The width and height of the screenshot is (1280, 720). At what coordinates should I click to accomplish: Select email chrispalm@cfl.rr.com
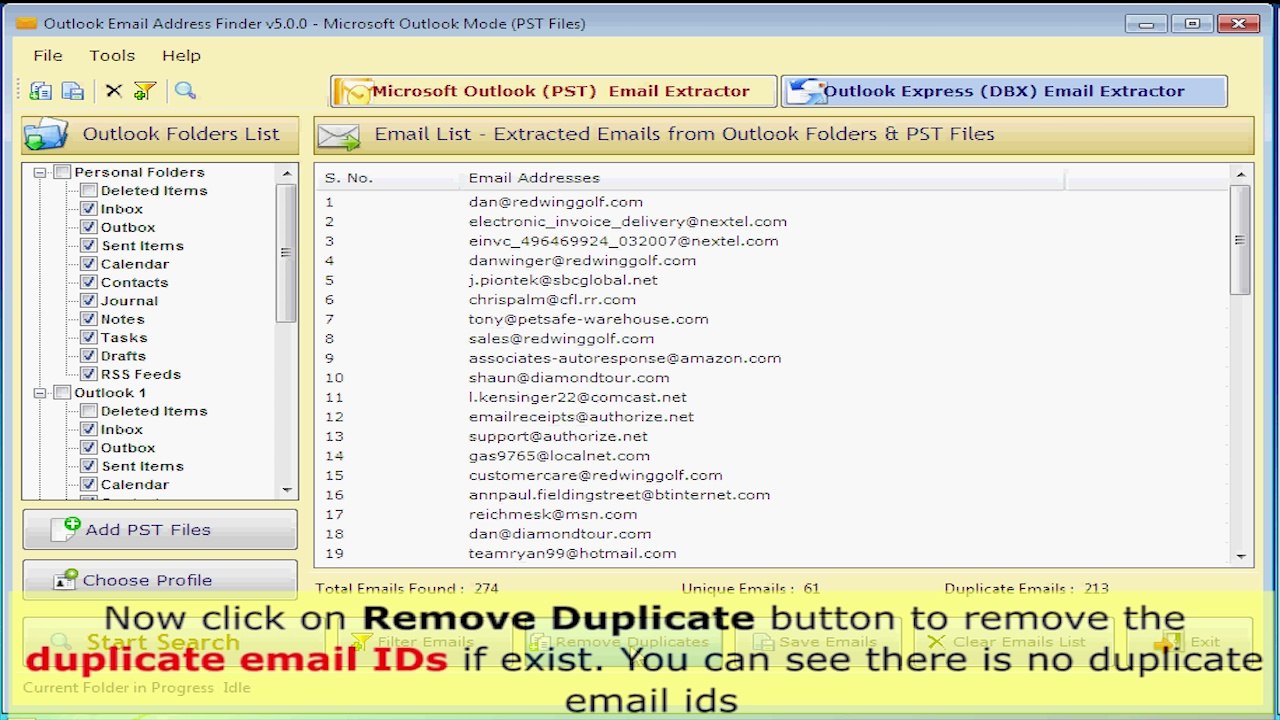pyautogui.click(x=552, y=300)
